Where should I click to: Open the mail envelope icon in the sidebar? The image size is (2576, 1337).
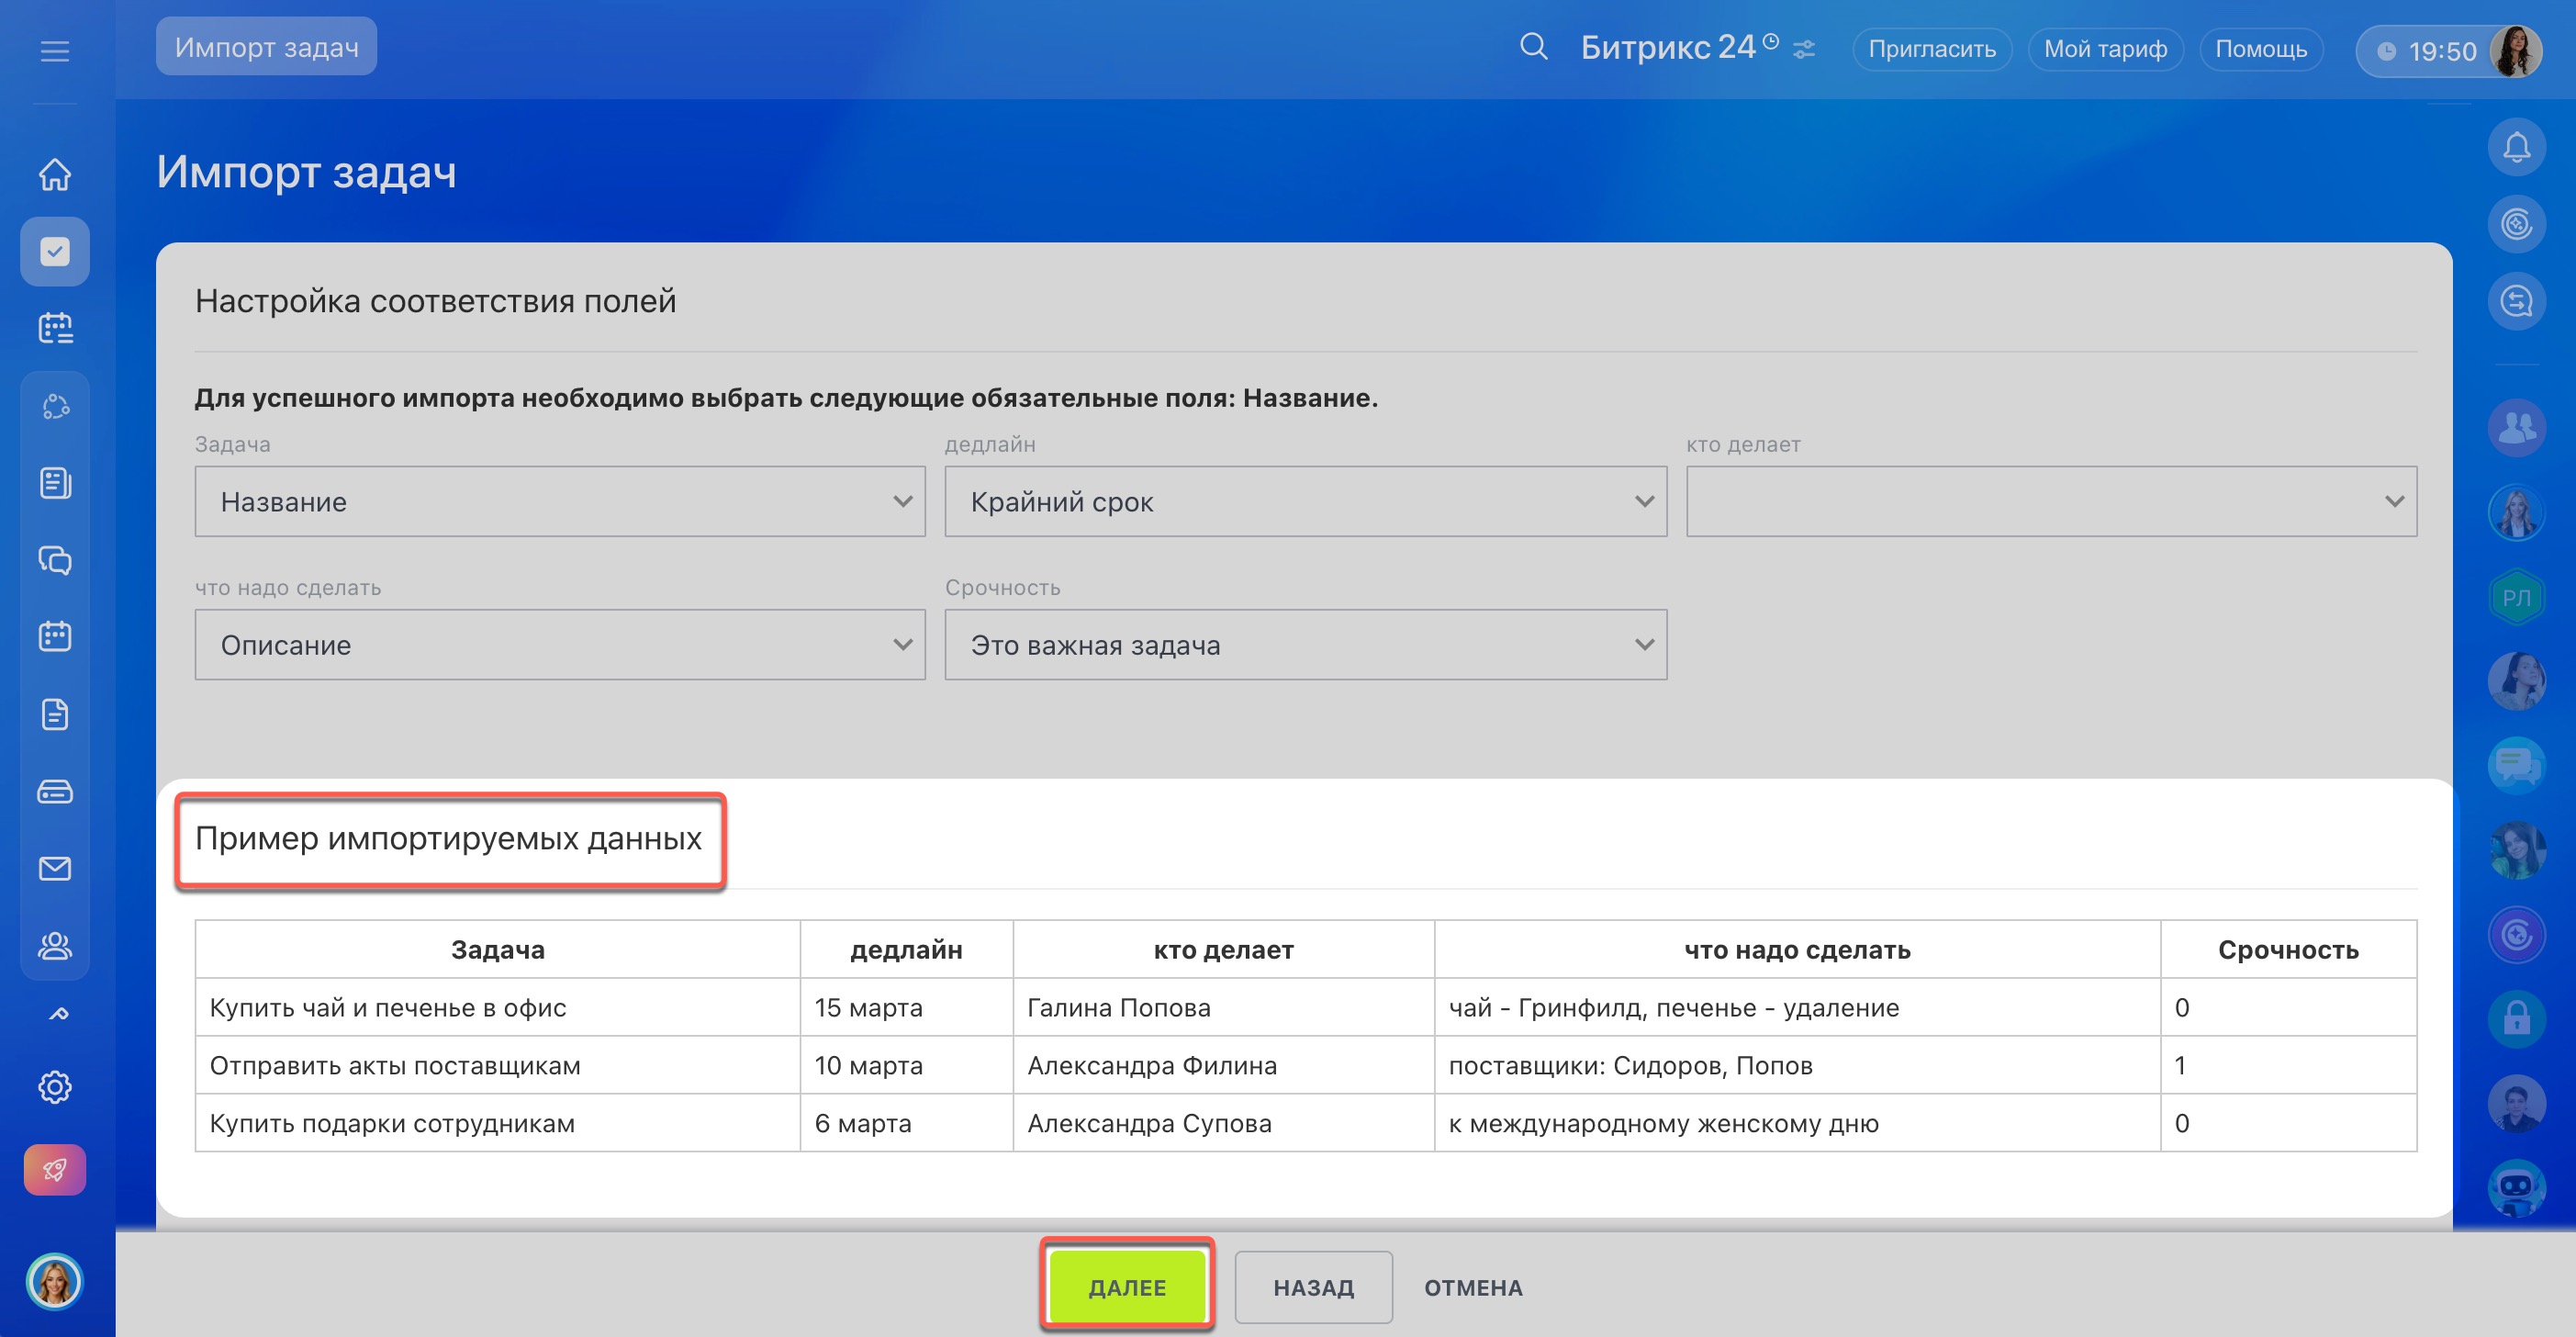click(55, 868)
